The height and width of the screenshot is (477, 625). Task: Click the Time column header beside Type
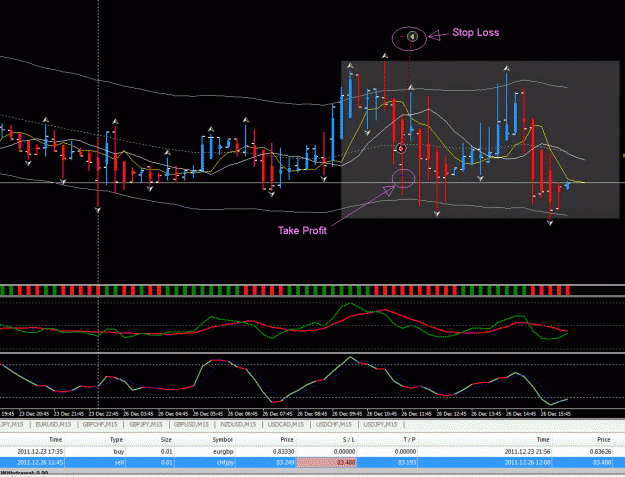(x=55, y=440)
